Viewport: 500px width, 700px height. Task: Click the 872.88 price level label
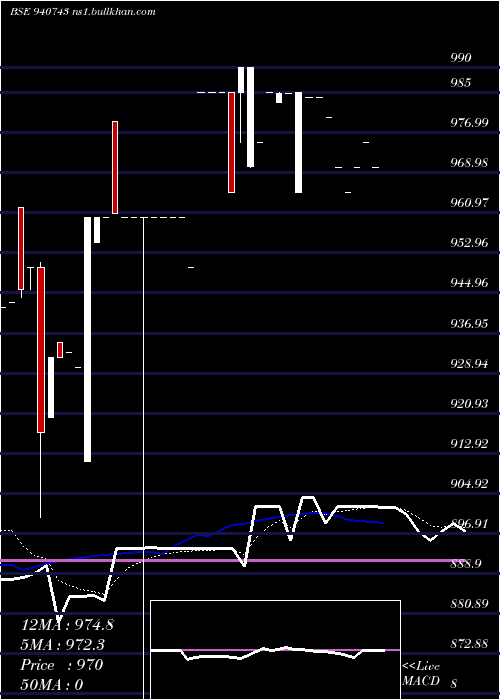tap(469, 645)
